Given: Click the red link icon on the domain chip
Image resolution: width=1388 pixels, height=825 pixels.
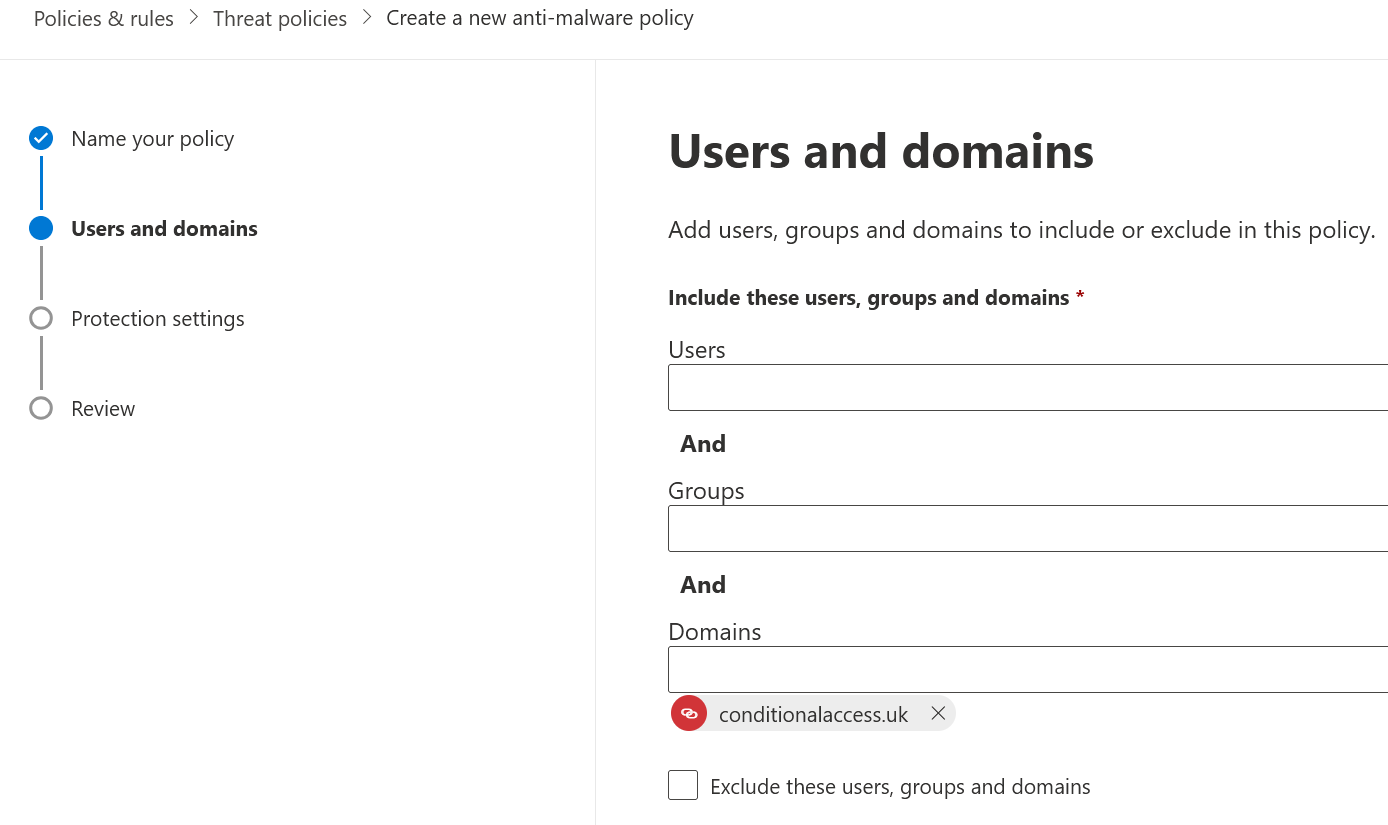Looking at the screenshot, I should [x=689, y=713].
